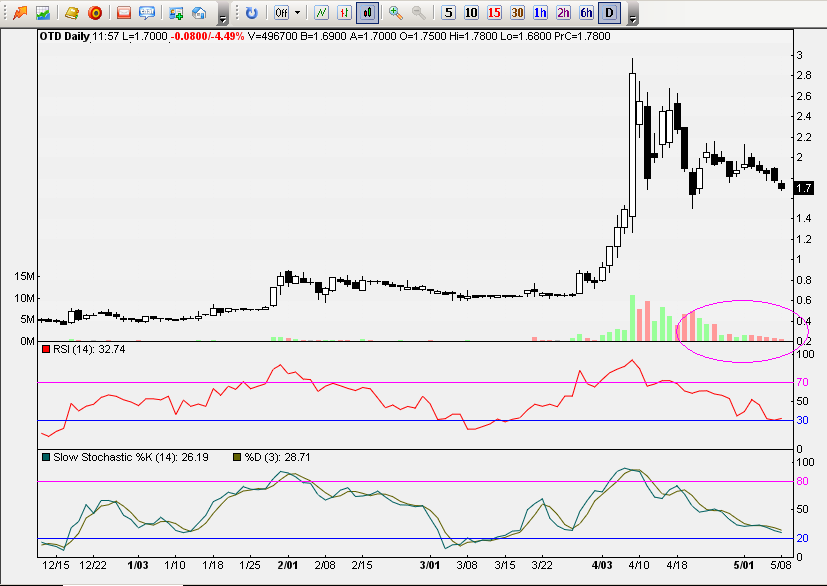Click the orange arrow icon in toolbar
The height and width of the screenshot is (586, 827).
tap(20, 13)
